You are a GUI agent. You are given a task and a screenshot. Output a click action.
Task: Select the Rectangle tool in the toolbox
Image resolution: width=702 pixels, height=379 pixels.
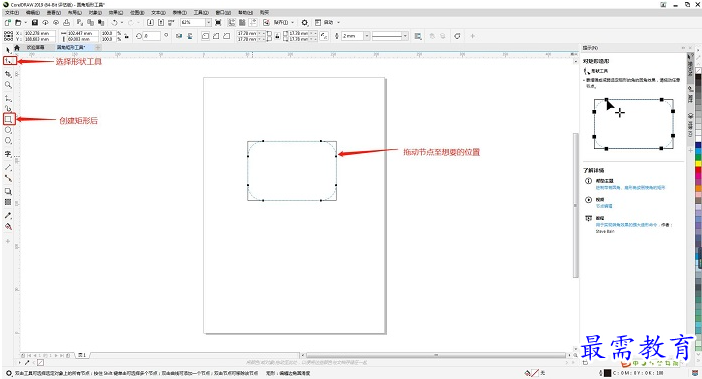coord(9,119)
